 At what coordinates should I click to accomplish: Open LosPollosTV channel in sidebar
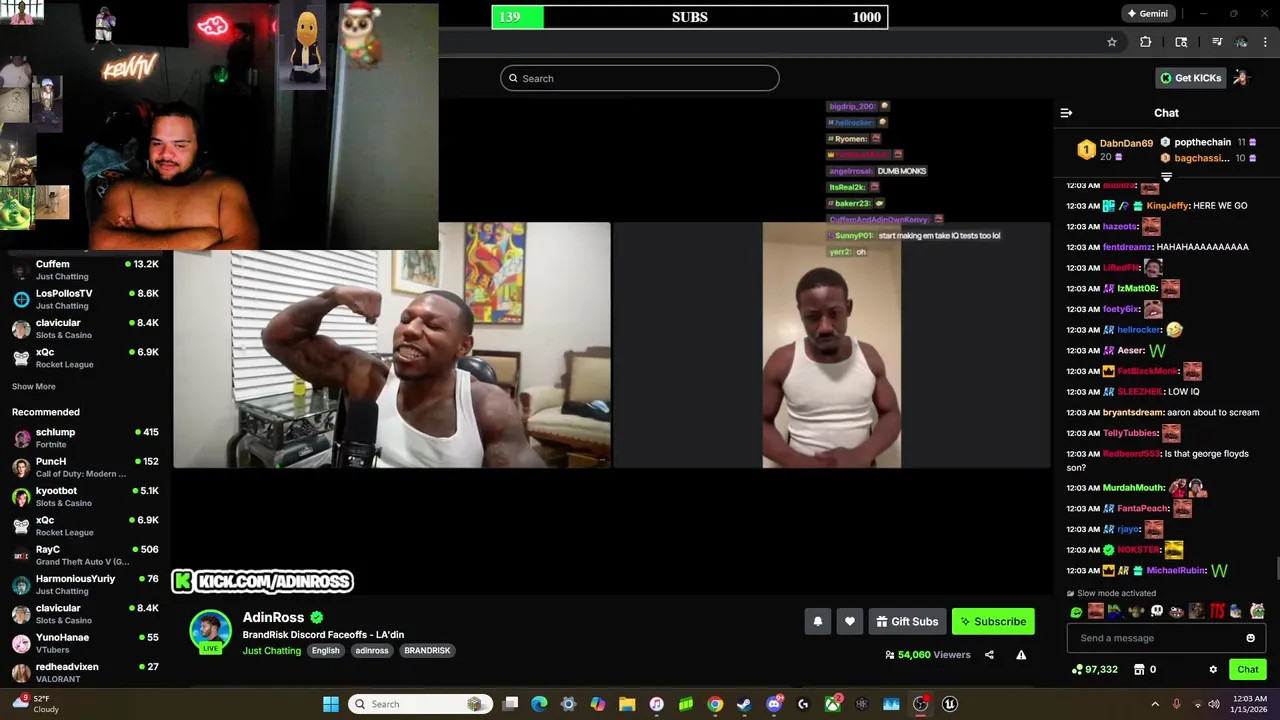[x=85, y=299]
